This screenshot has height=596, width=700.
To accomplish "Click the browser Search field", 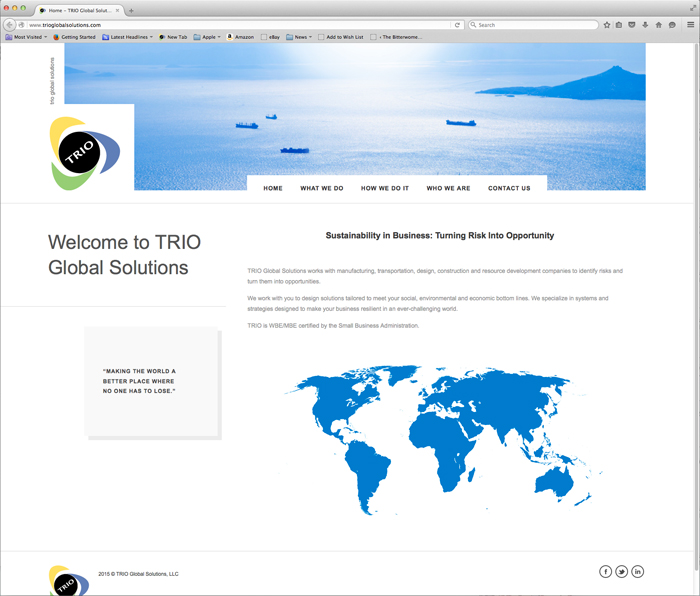I will [x=532, y=25].
